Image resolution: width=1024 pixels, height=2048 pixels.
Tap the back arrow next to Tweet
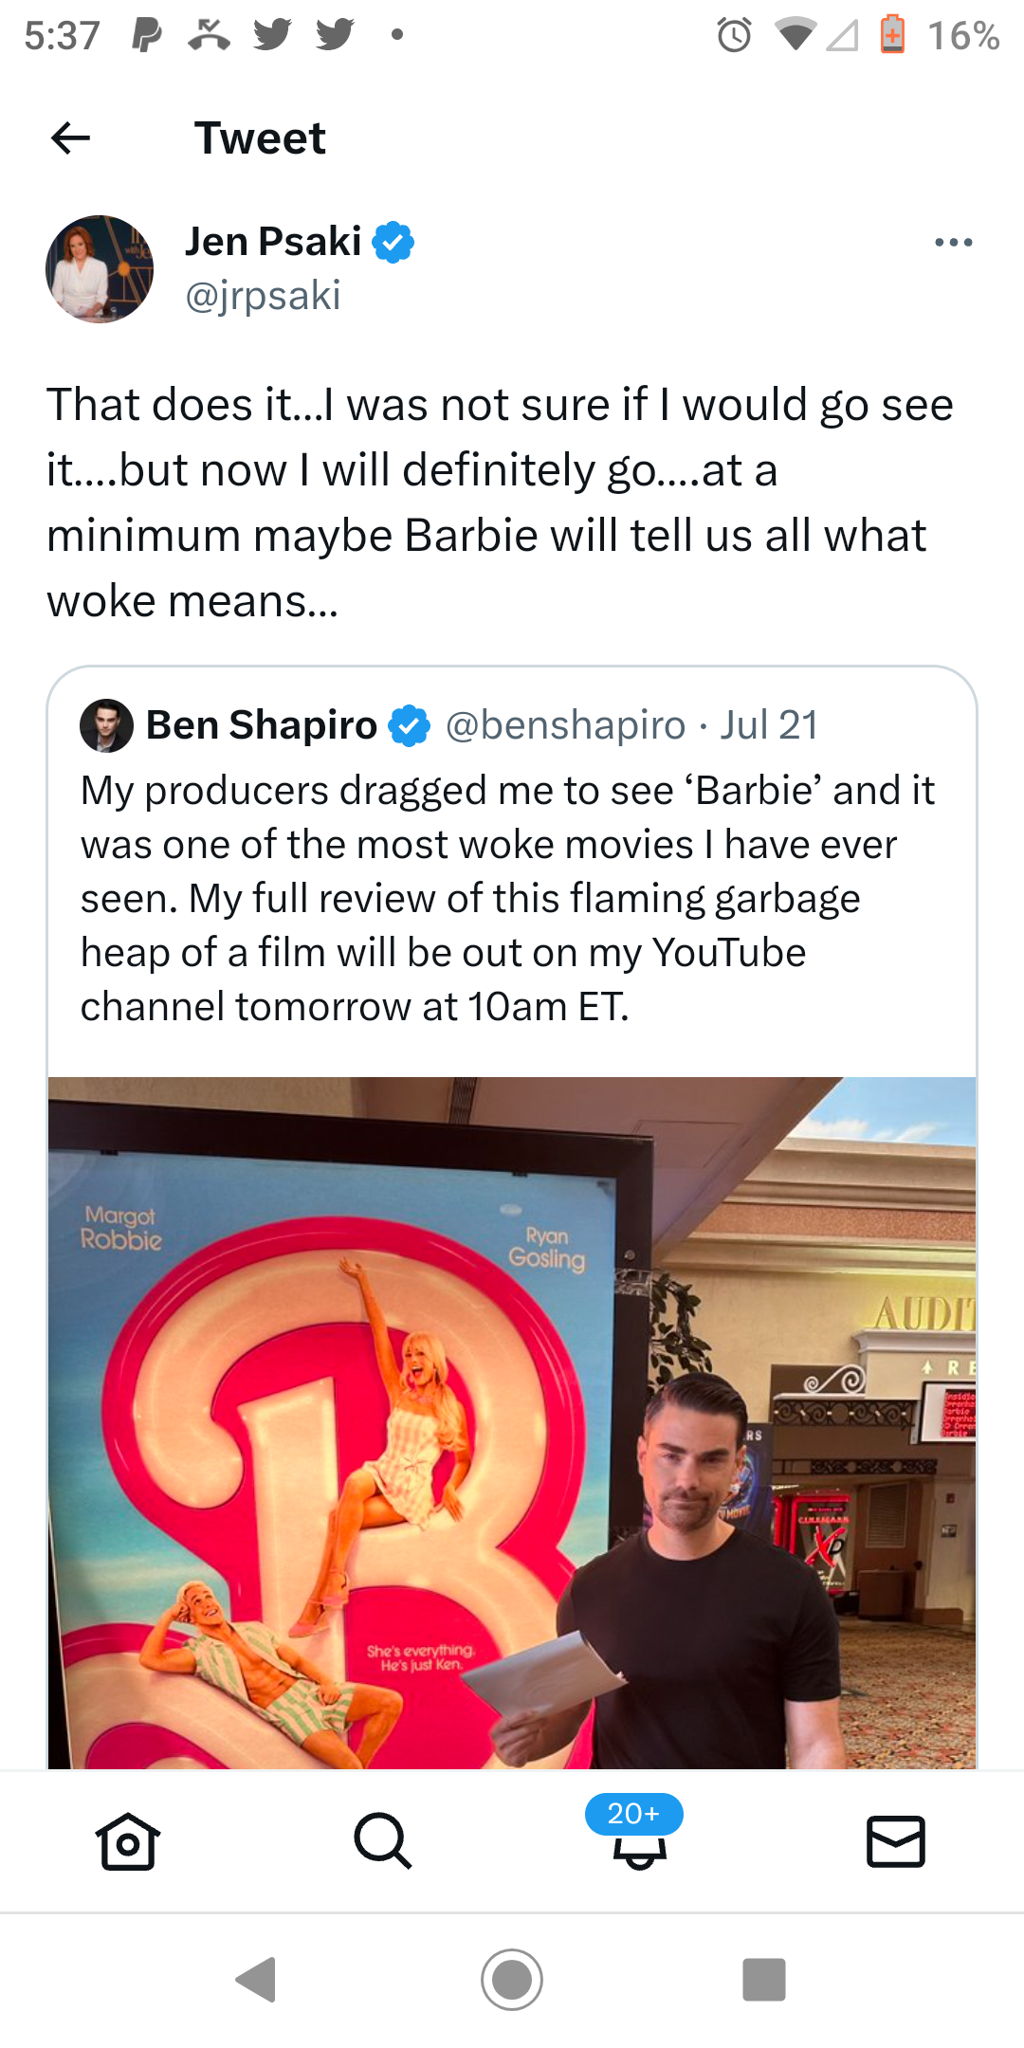[70, 138]
